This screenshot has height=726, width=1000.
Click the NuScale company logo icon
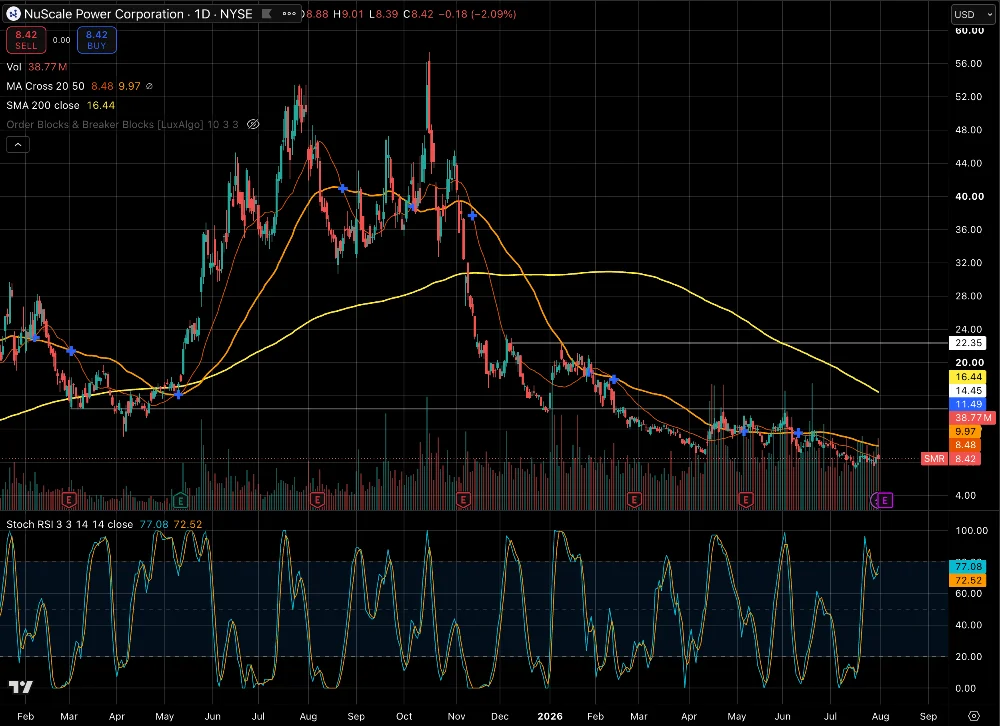click(13, 14)
